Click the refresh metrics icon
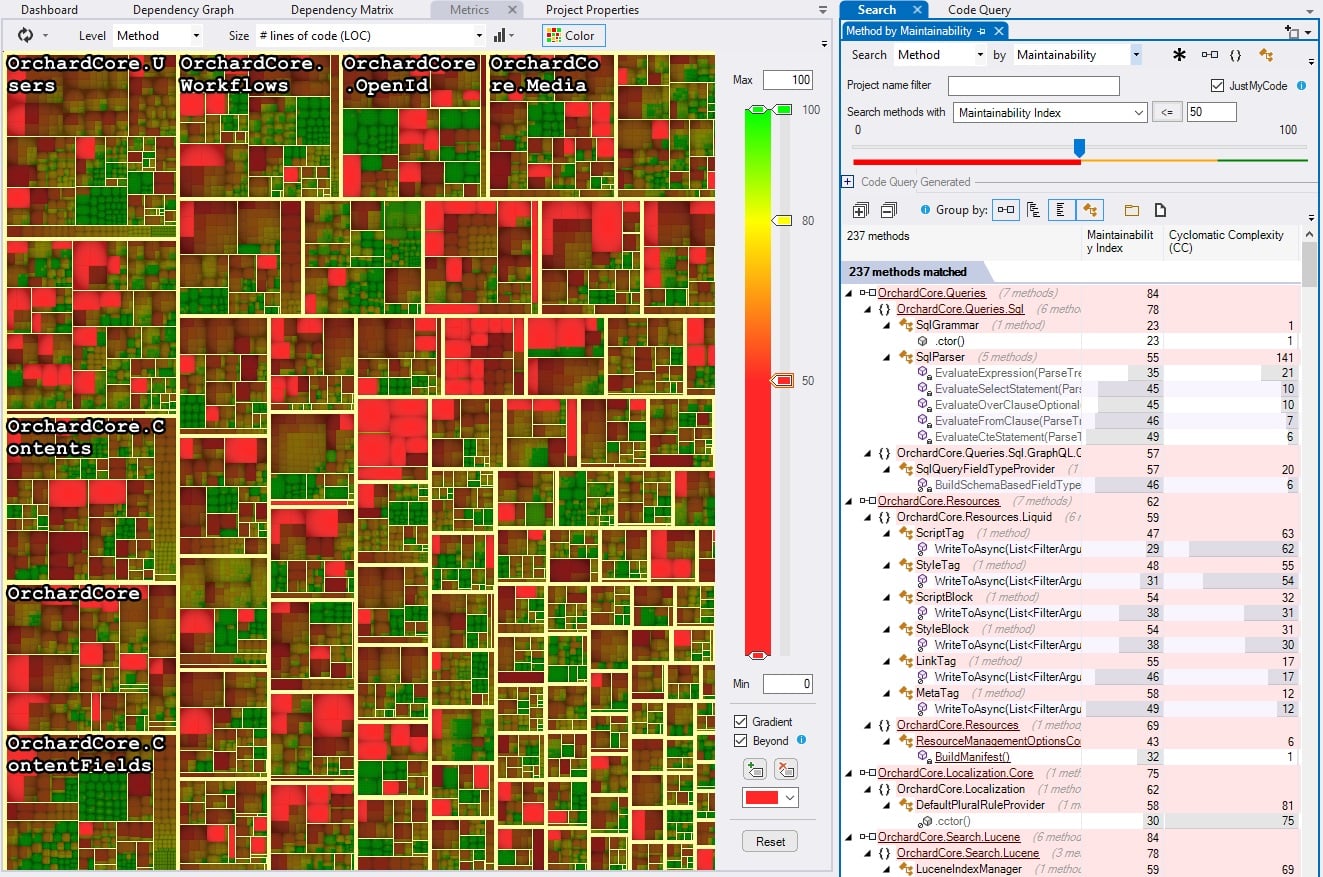Image resolution: width=1323 pixels, height=877 pixels. coord(26,35)
